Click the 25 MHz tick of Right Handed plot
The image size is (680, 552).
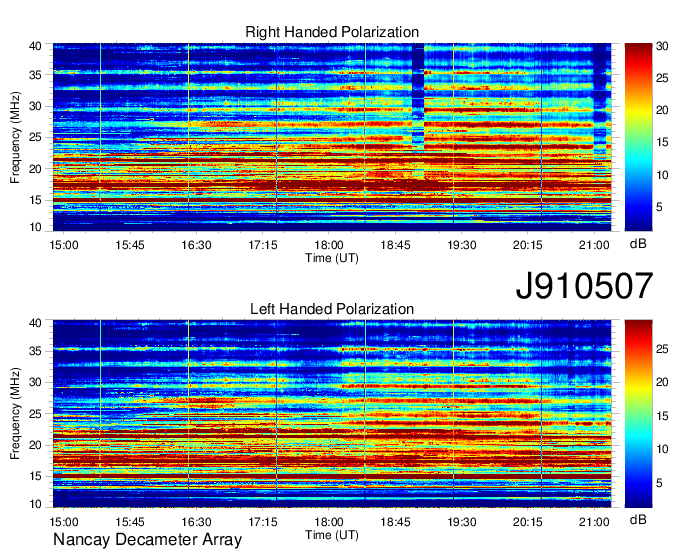click(x=35, y=137)
